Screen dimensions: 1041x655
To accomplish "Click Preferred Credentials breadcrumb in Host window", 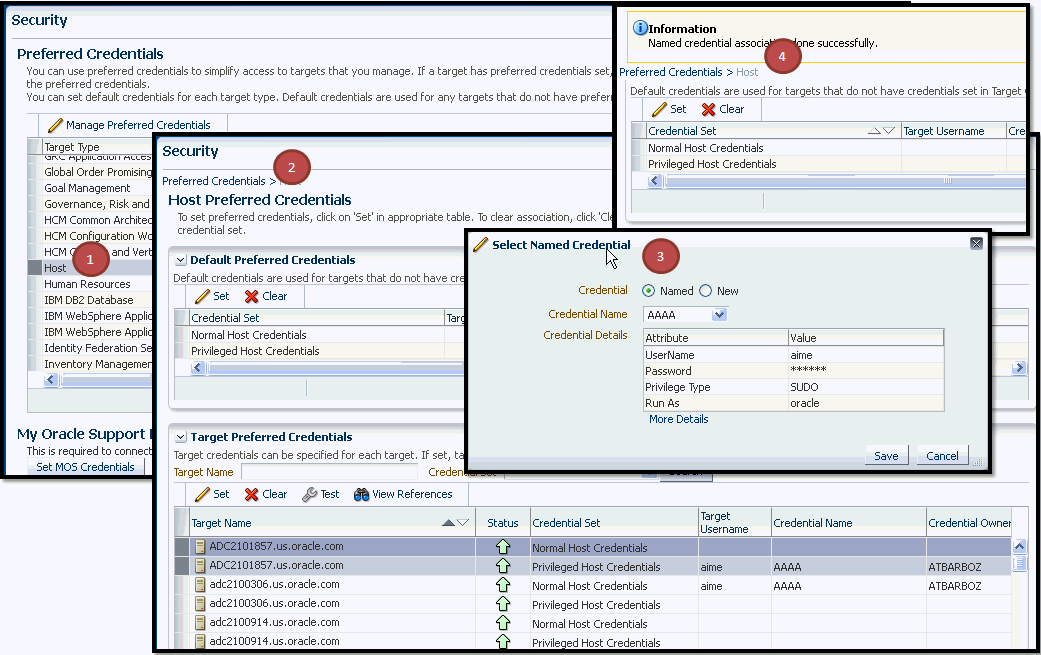I will (x=213, y=181).
